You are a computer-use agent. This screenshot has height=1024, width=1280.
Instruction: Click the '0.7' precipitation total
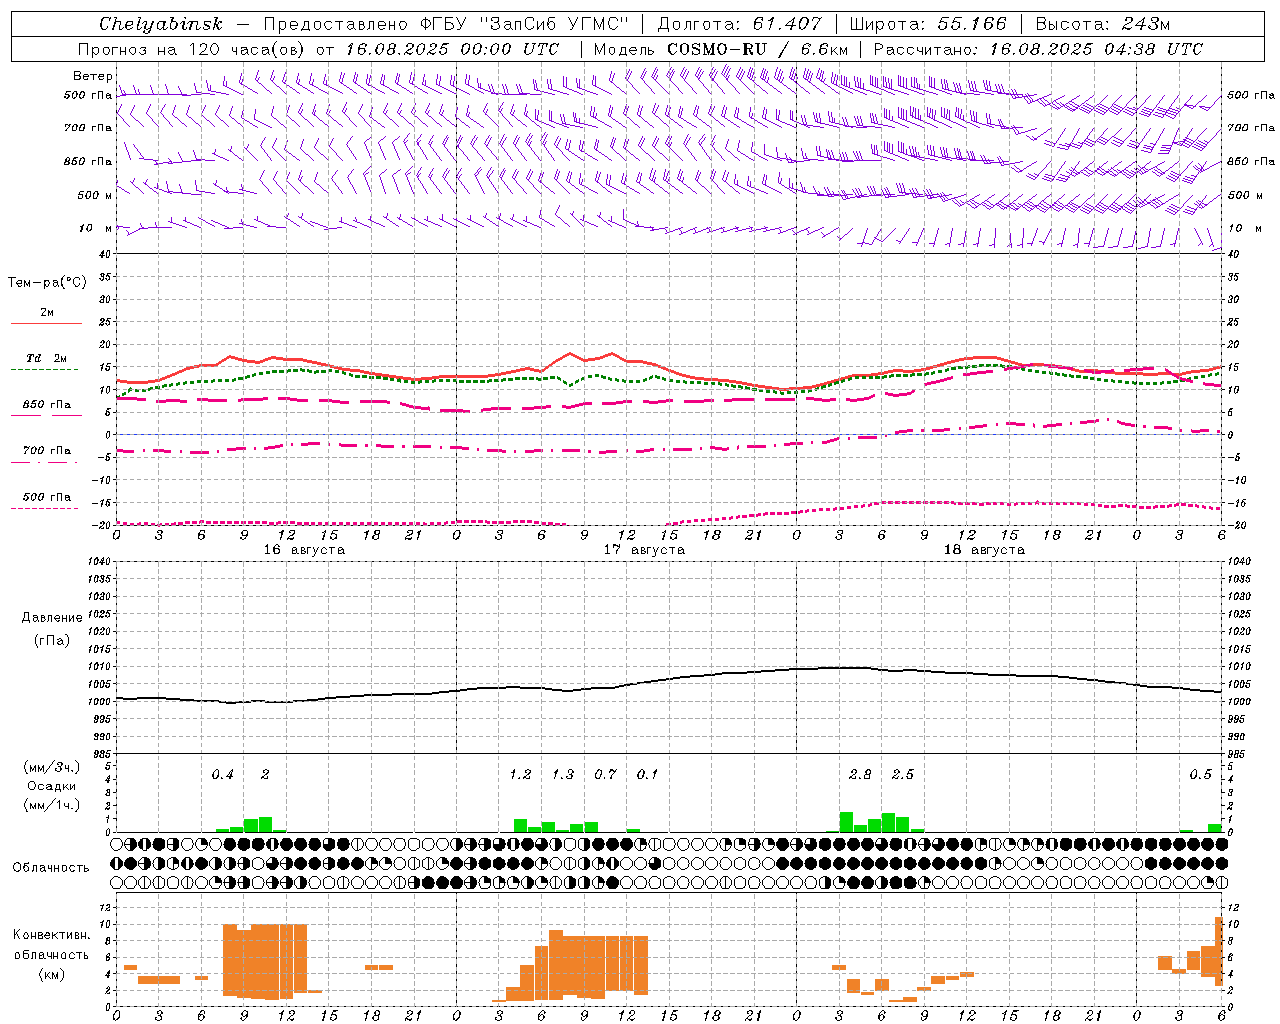click(x=605, y=775)
